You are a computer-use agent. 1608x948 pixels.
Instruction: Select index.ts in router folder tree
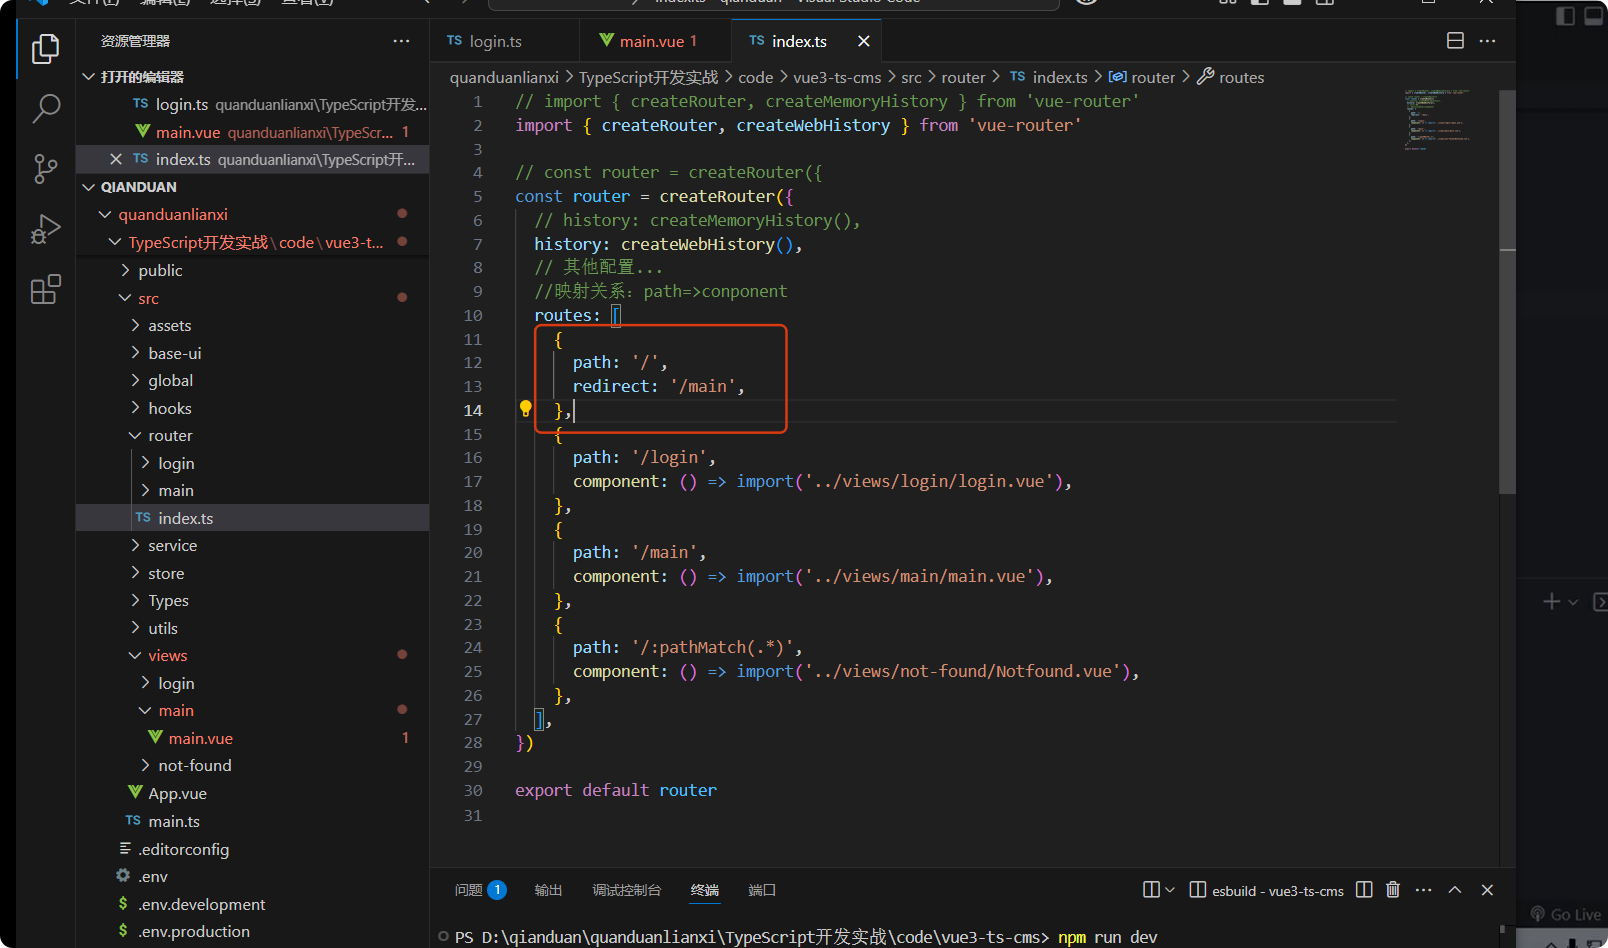pos(252,518)
